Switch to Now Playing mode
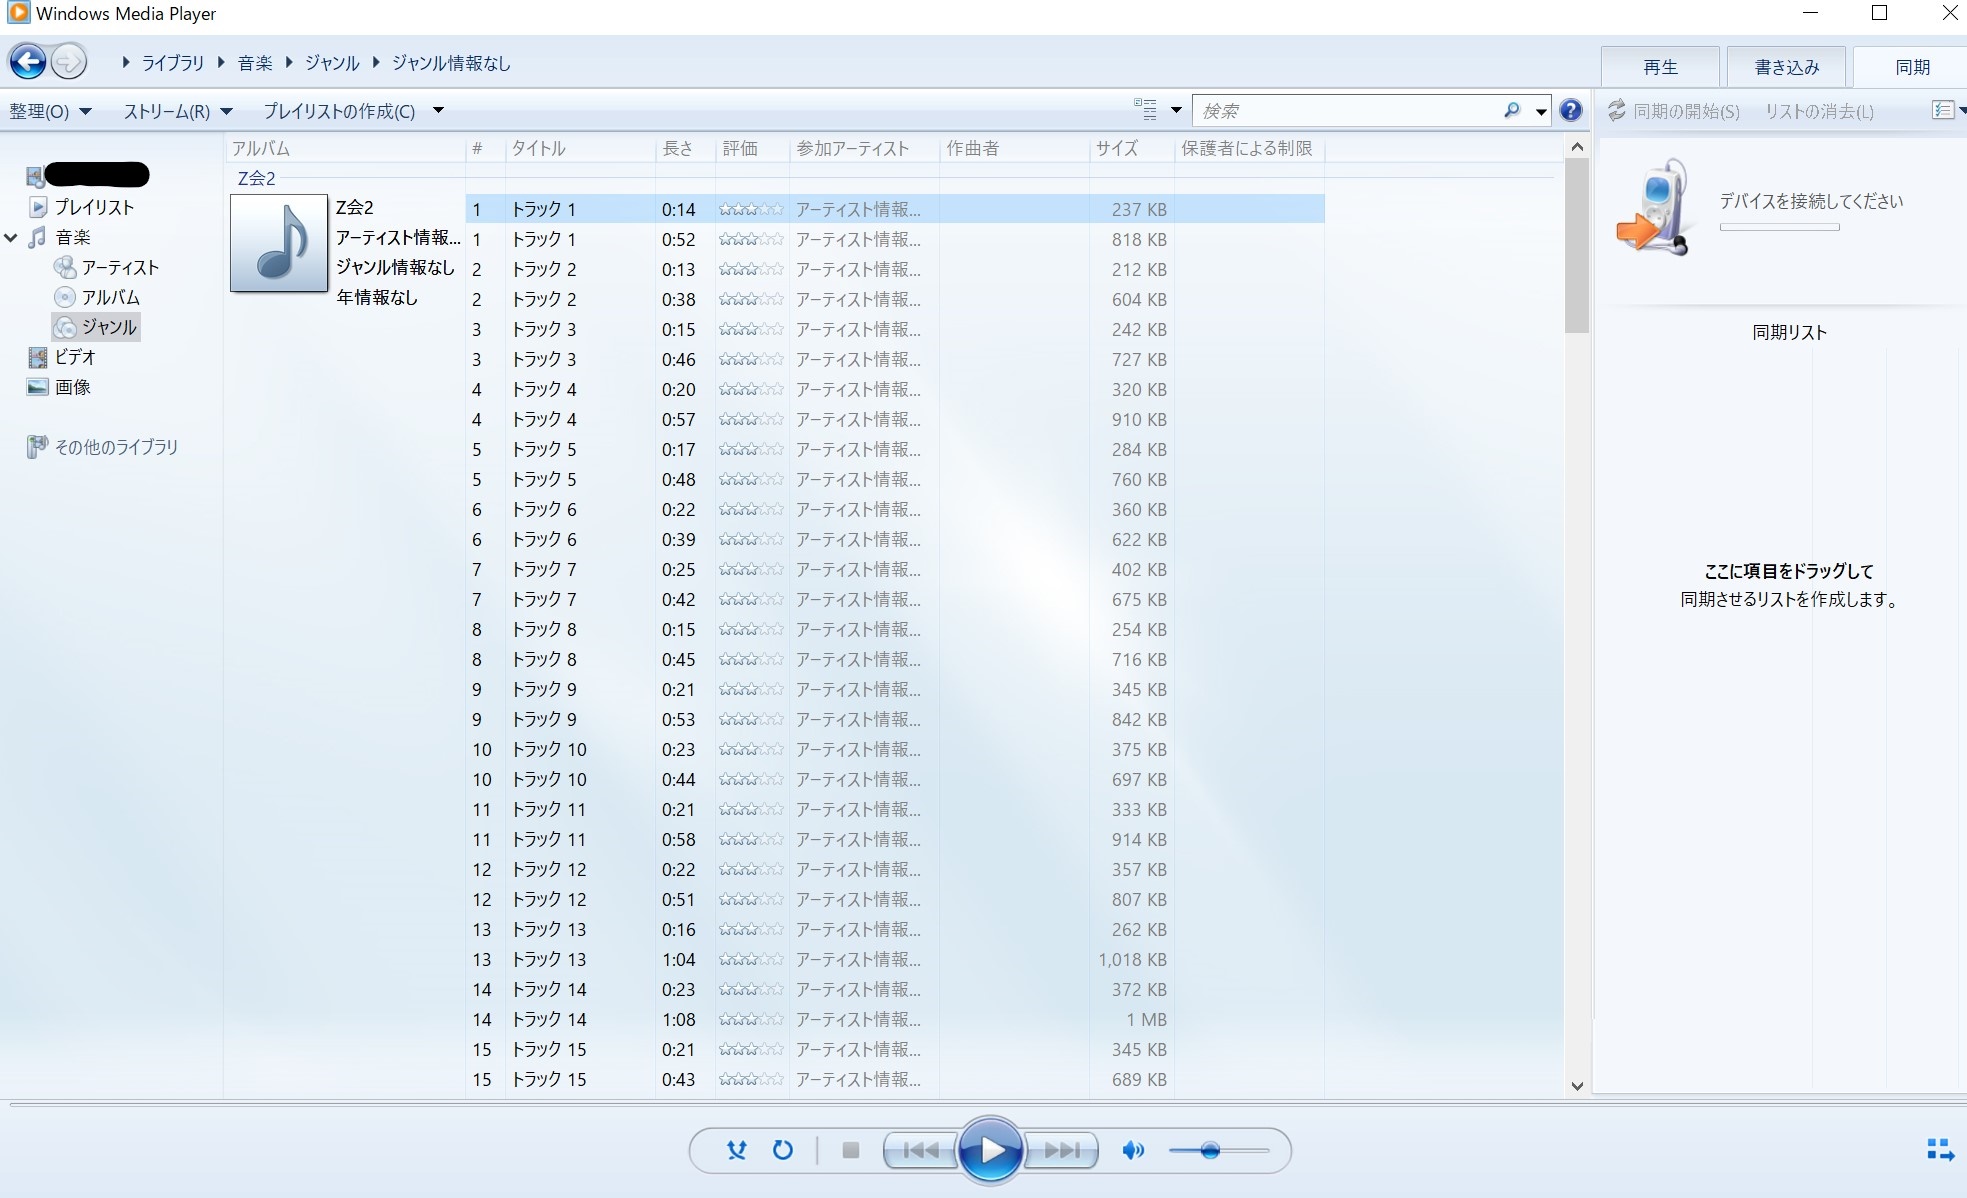This screenshot has width=1967, height=1198. [x=1939, y=1150]
